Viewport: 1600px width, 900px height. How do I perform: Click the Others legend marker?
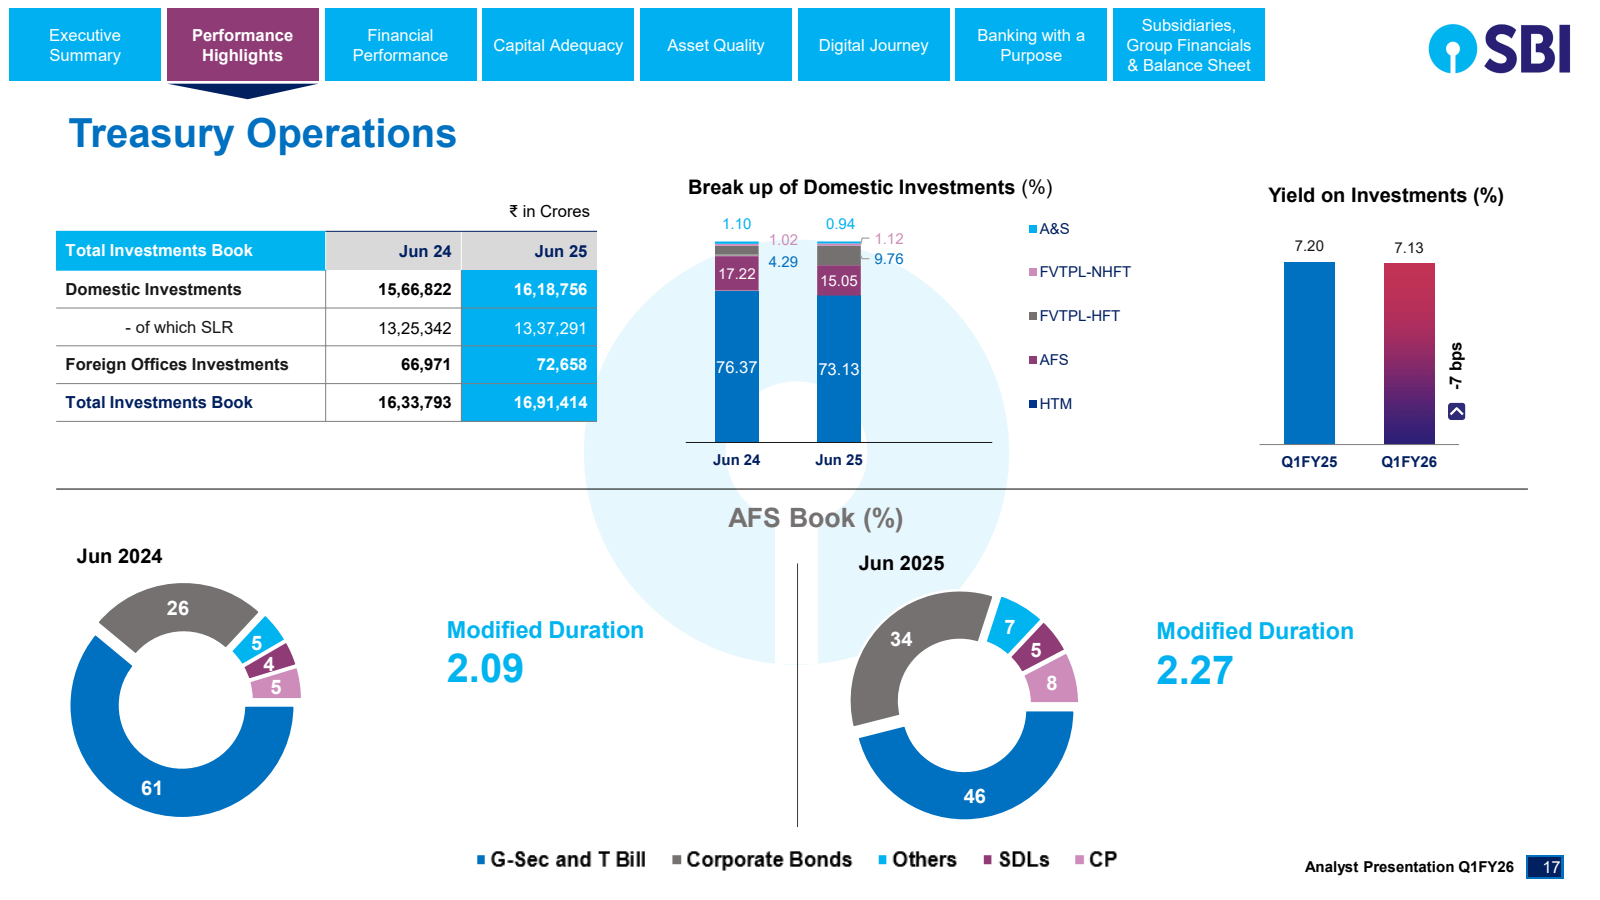click(x=883, y=860)
